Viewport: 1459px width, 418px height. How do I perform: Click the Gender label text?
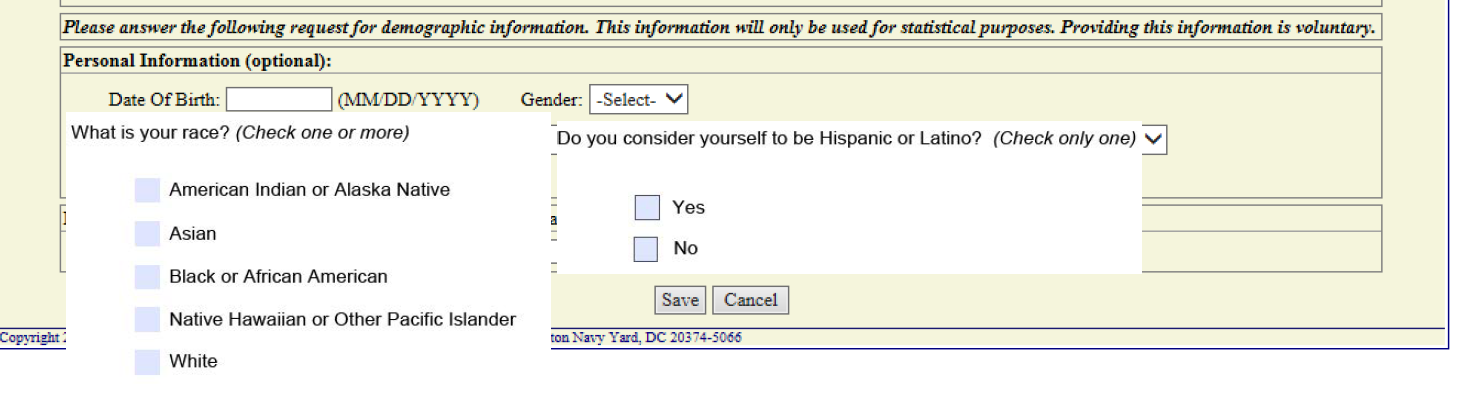[551, 100]
